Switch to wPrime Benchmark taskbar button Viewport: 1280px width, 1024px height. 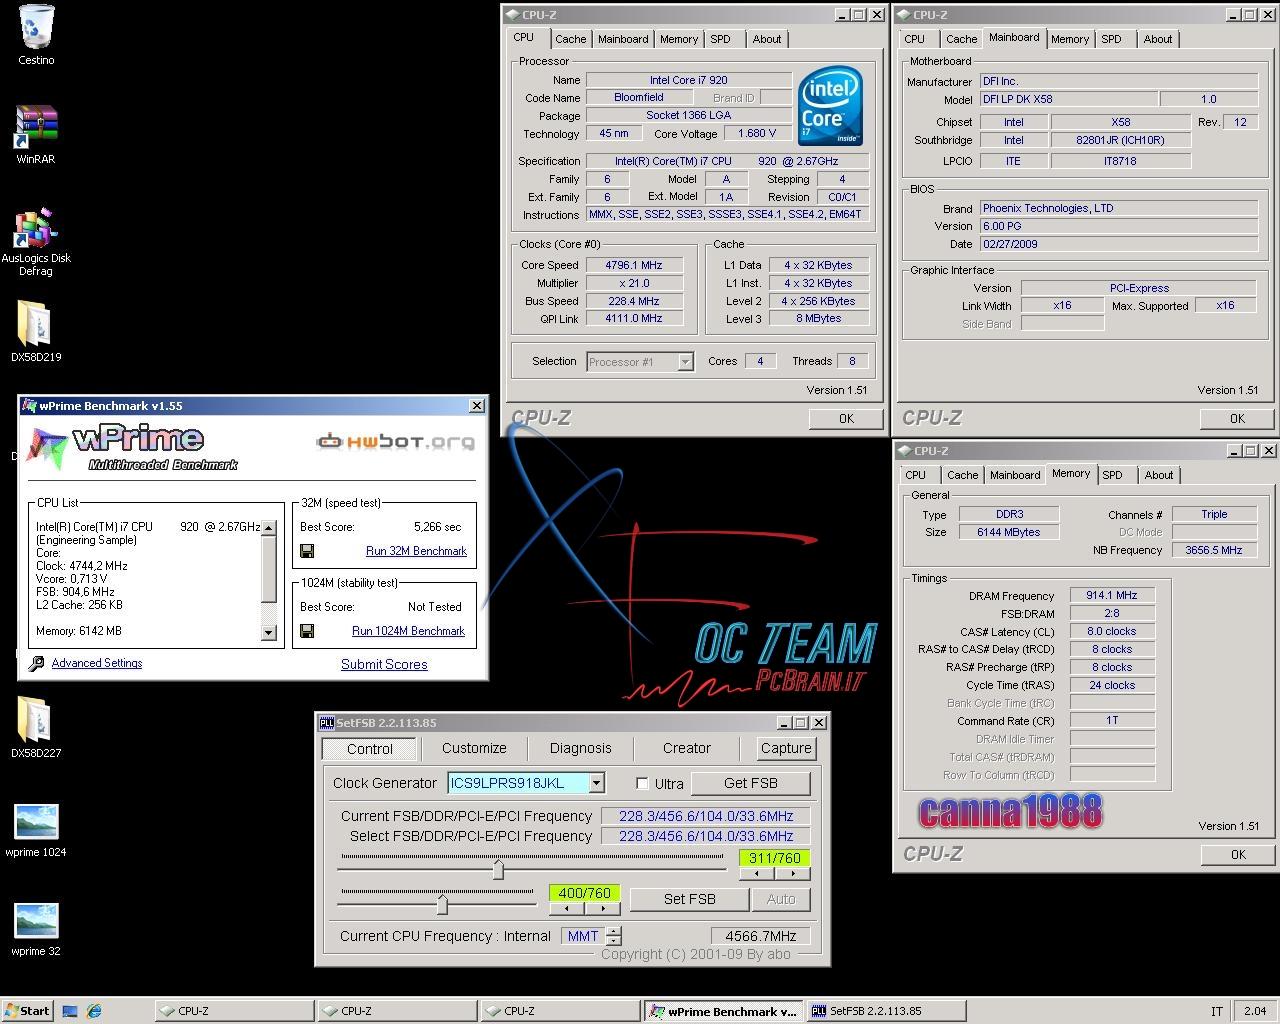point(722,1011)
